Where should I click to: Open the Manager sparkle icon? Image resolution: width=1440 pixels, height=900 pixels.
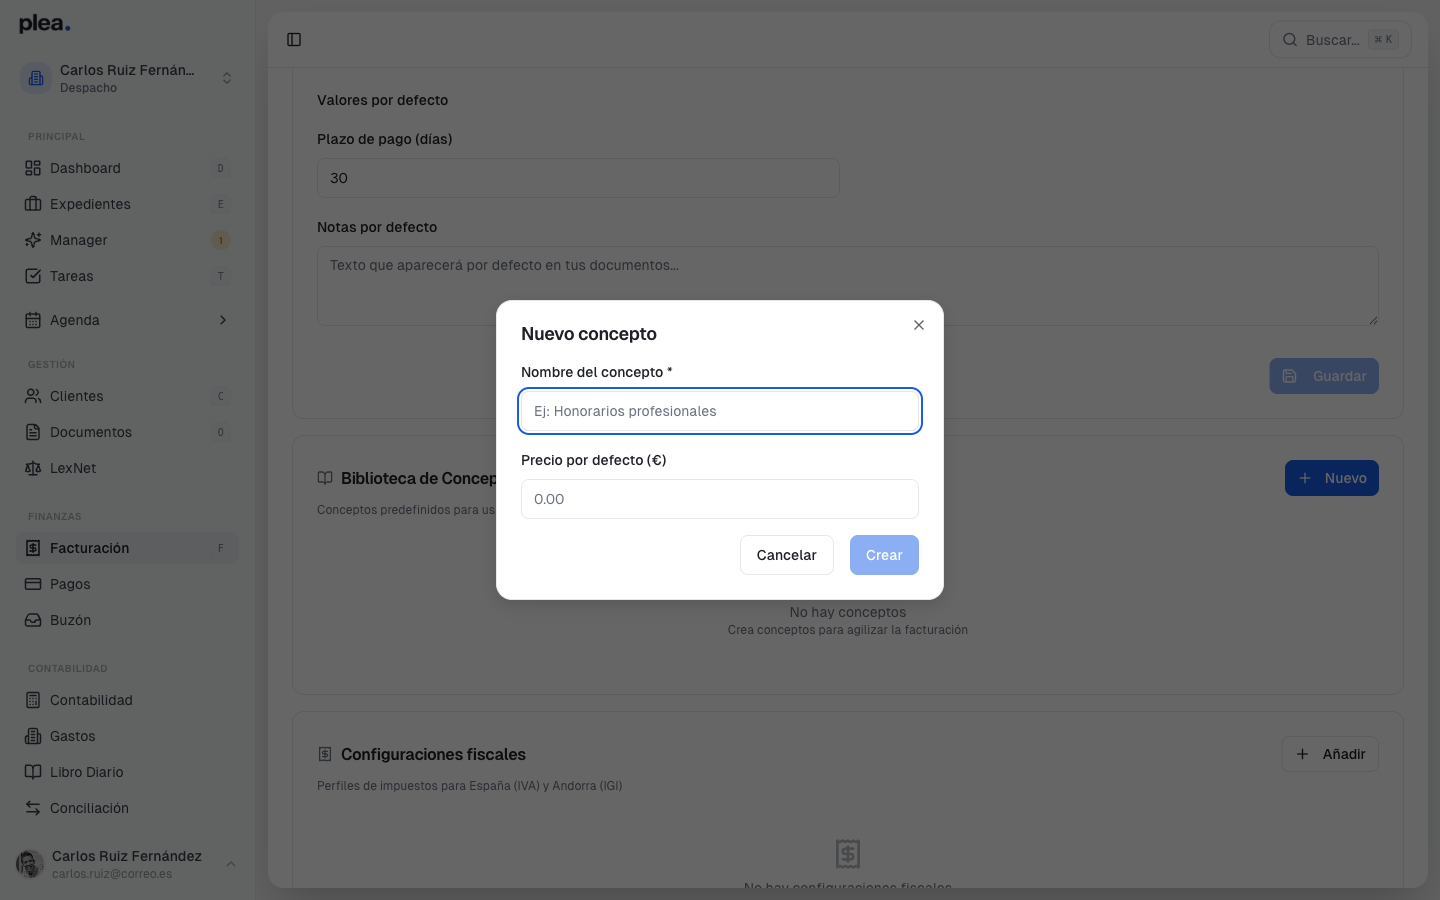[33, 240]
